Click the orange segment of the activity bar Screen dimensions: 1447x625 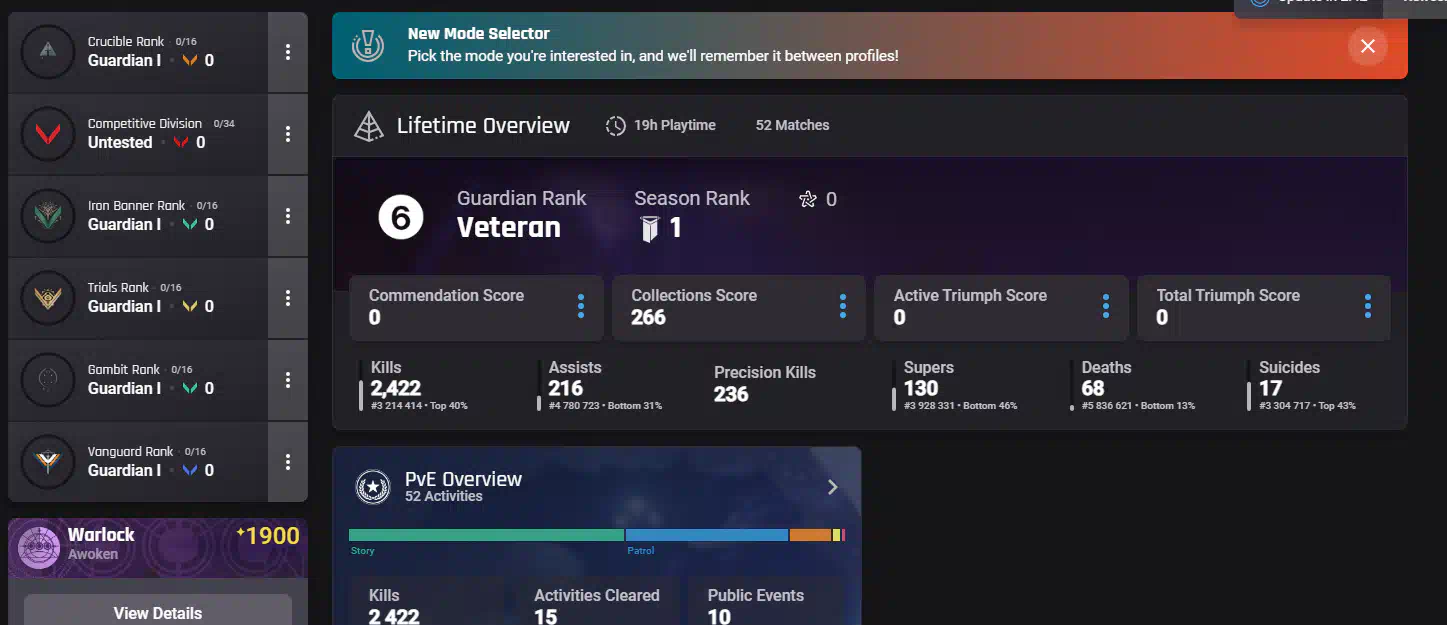(811, 535)
